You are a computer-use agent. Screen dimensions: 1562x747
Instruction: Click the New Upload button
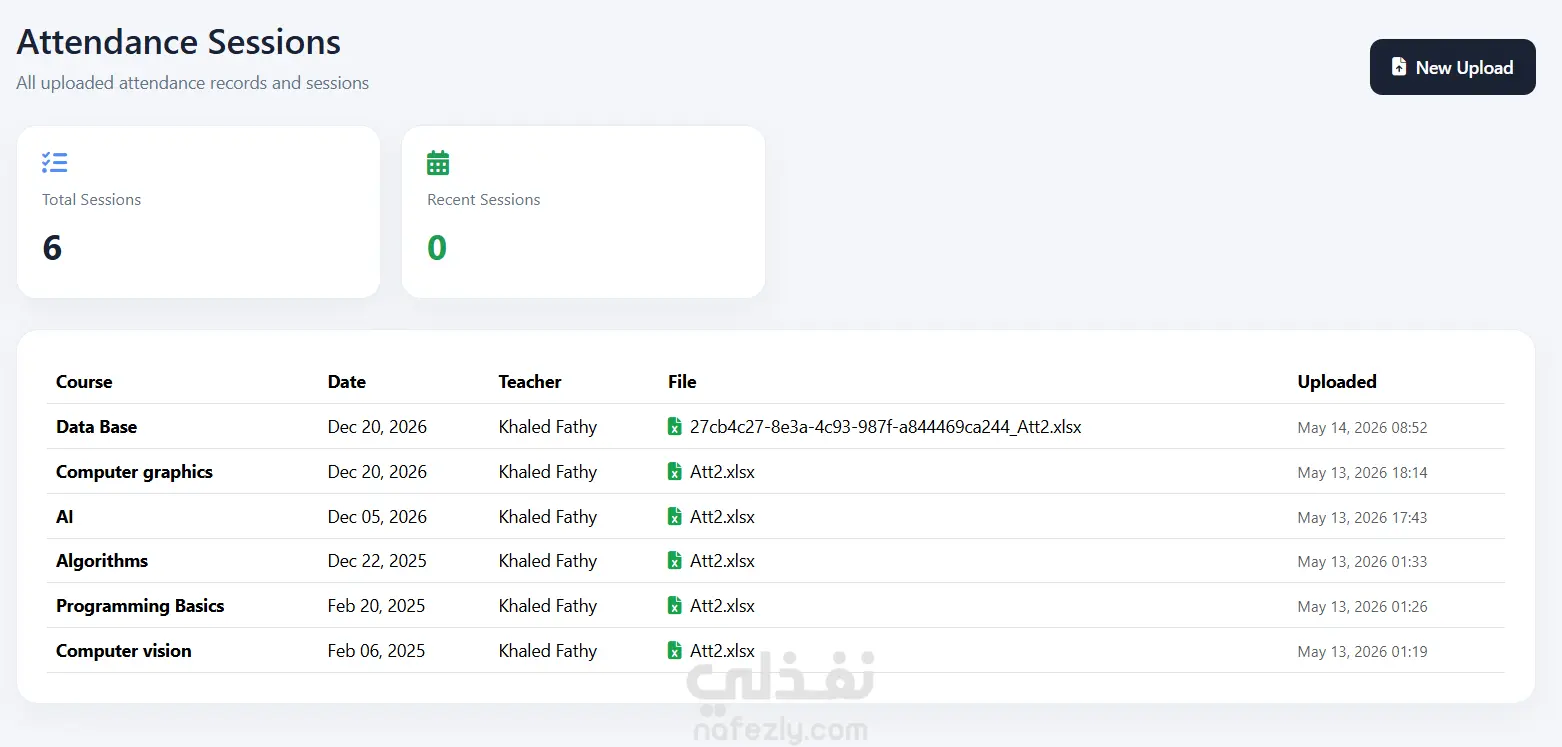tap(1452, 67)
